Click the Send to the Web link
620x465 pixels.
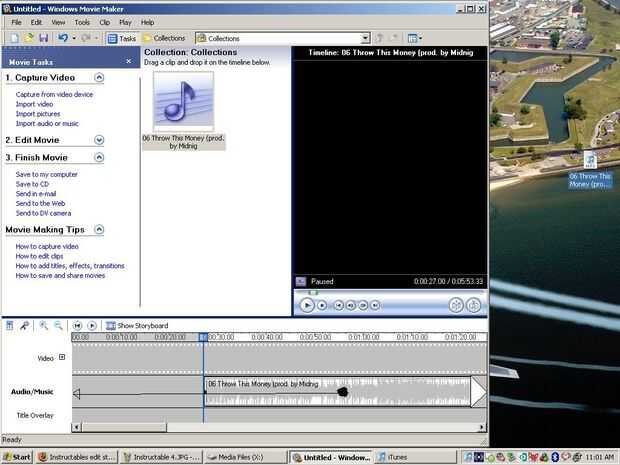[x=40, y=203]
